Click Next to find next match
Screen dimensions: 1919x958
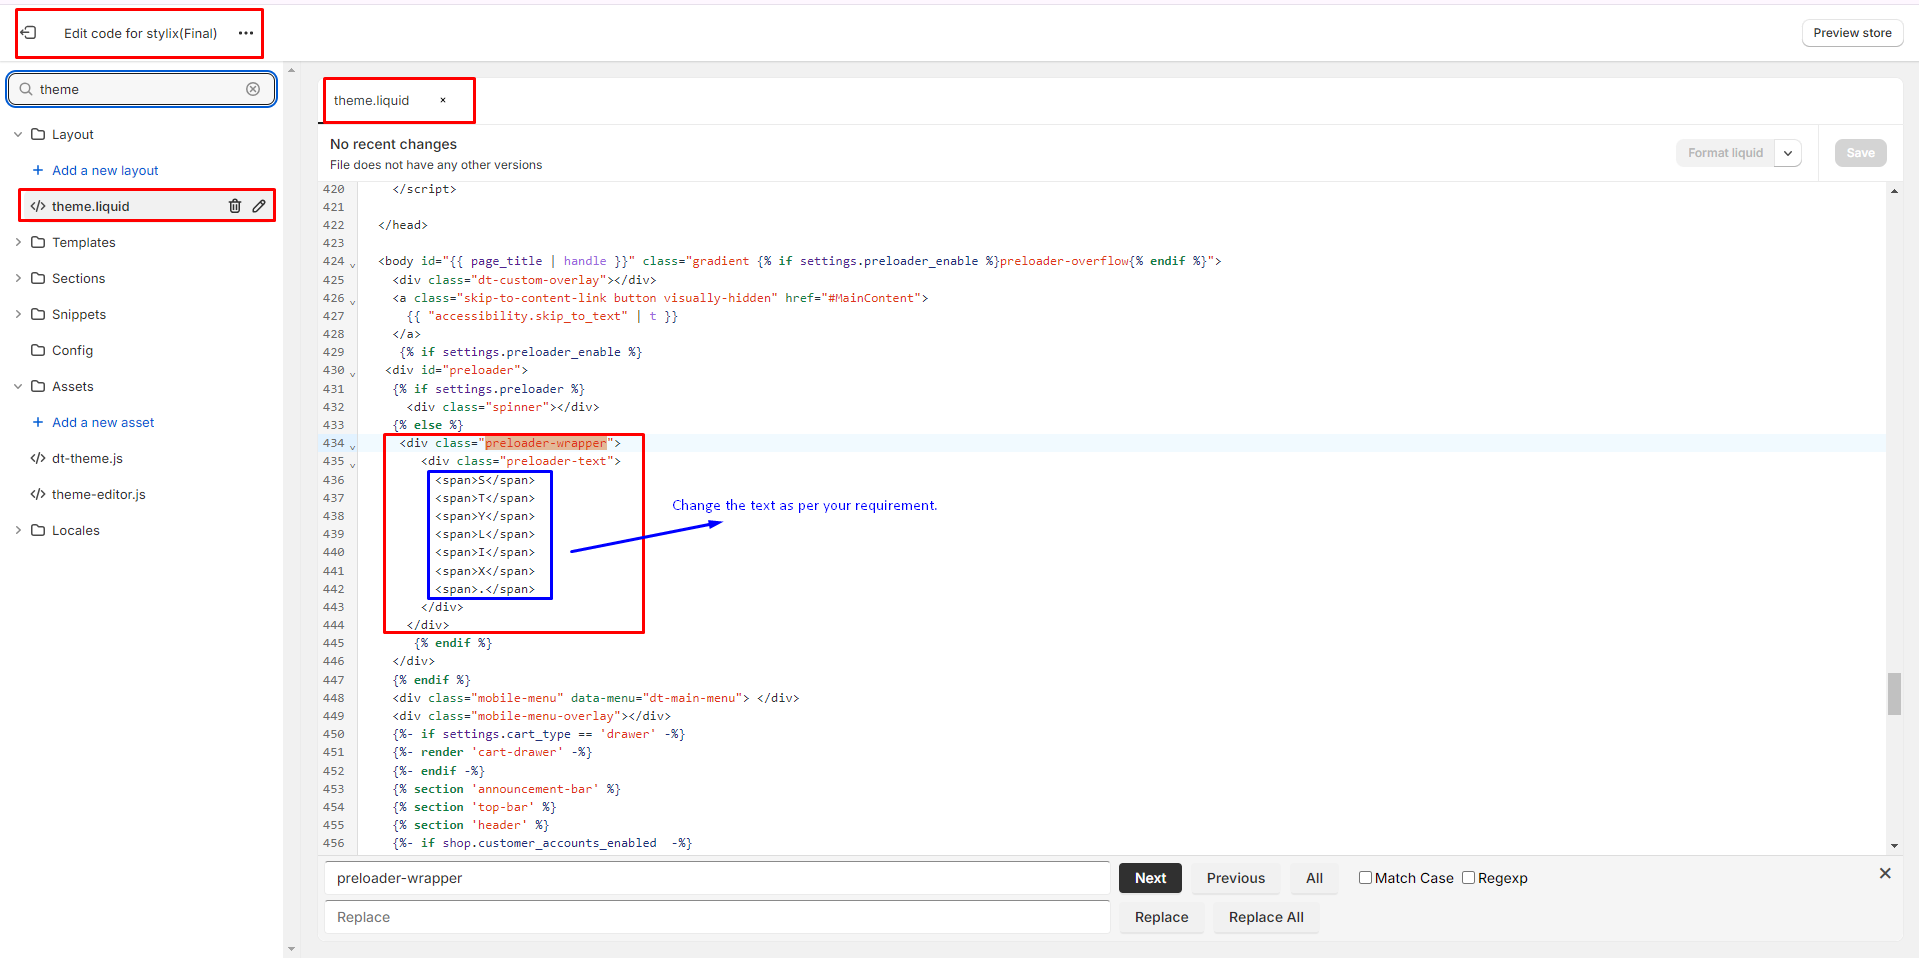tap(1150, 878)
